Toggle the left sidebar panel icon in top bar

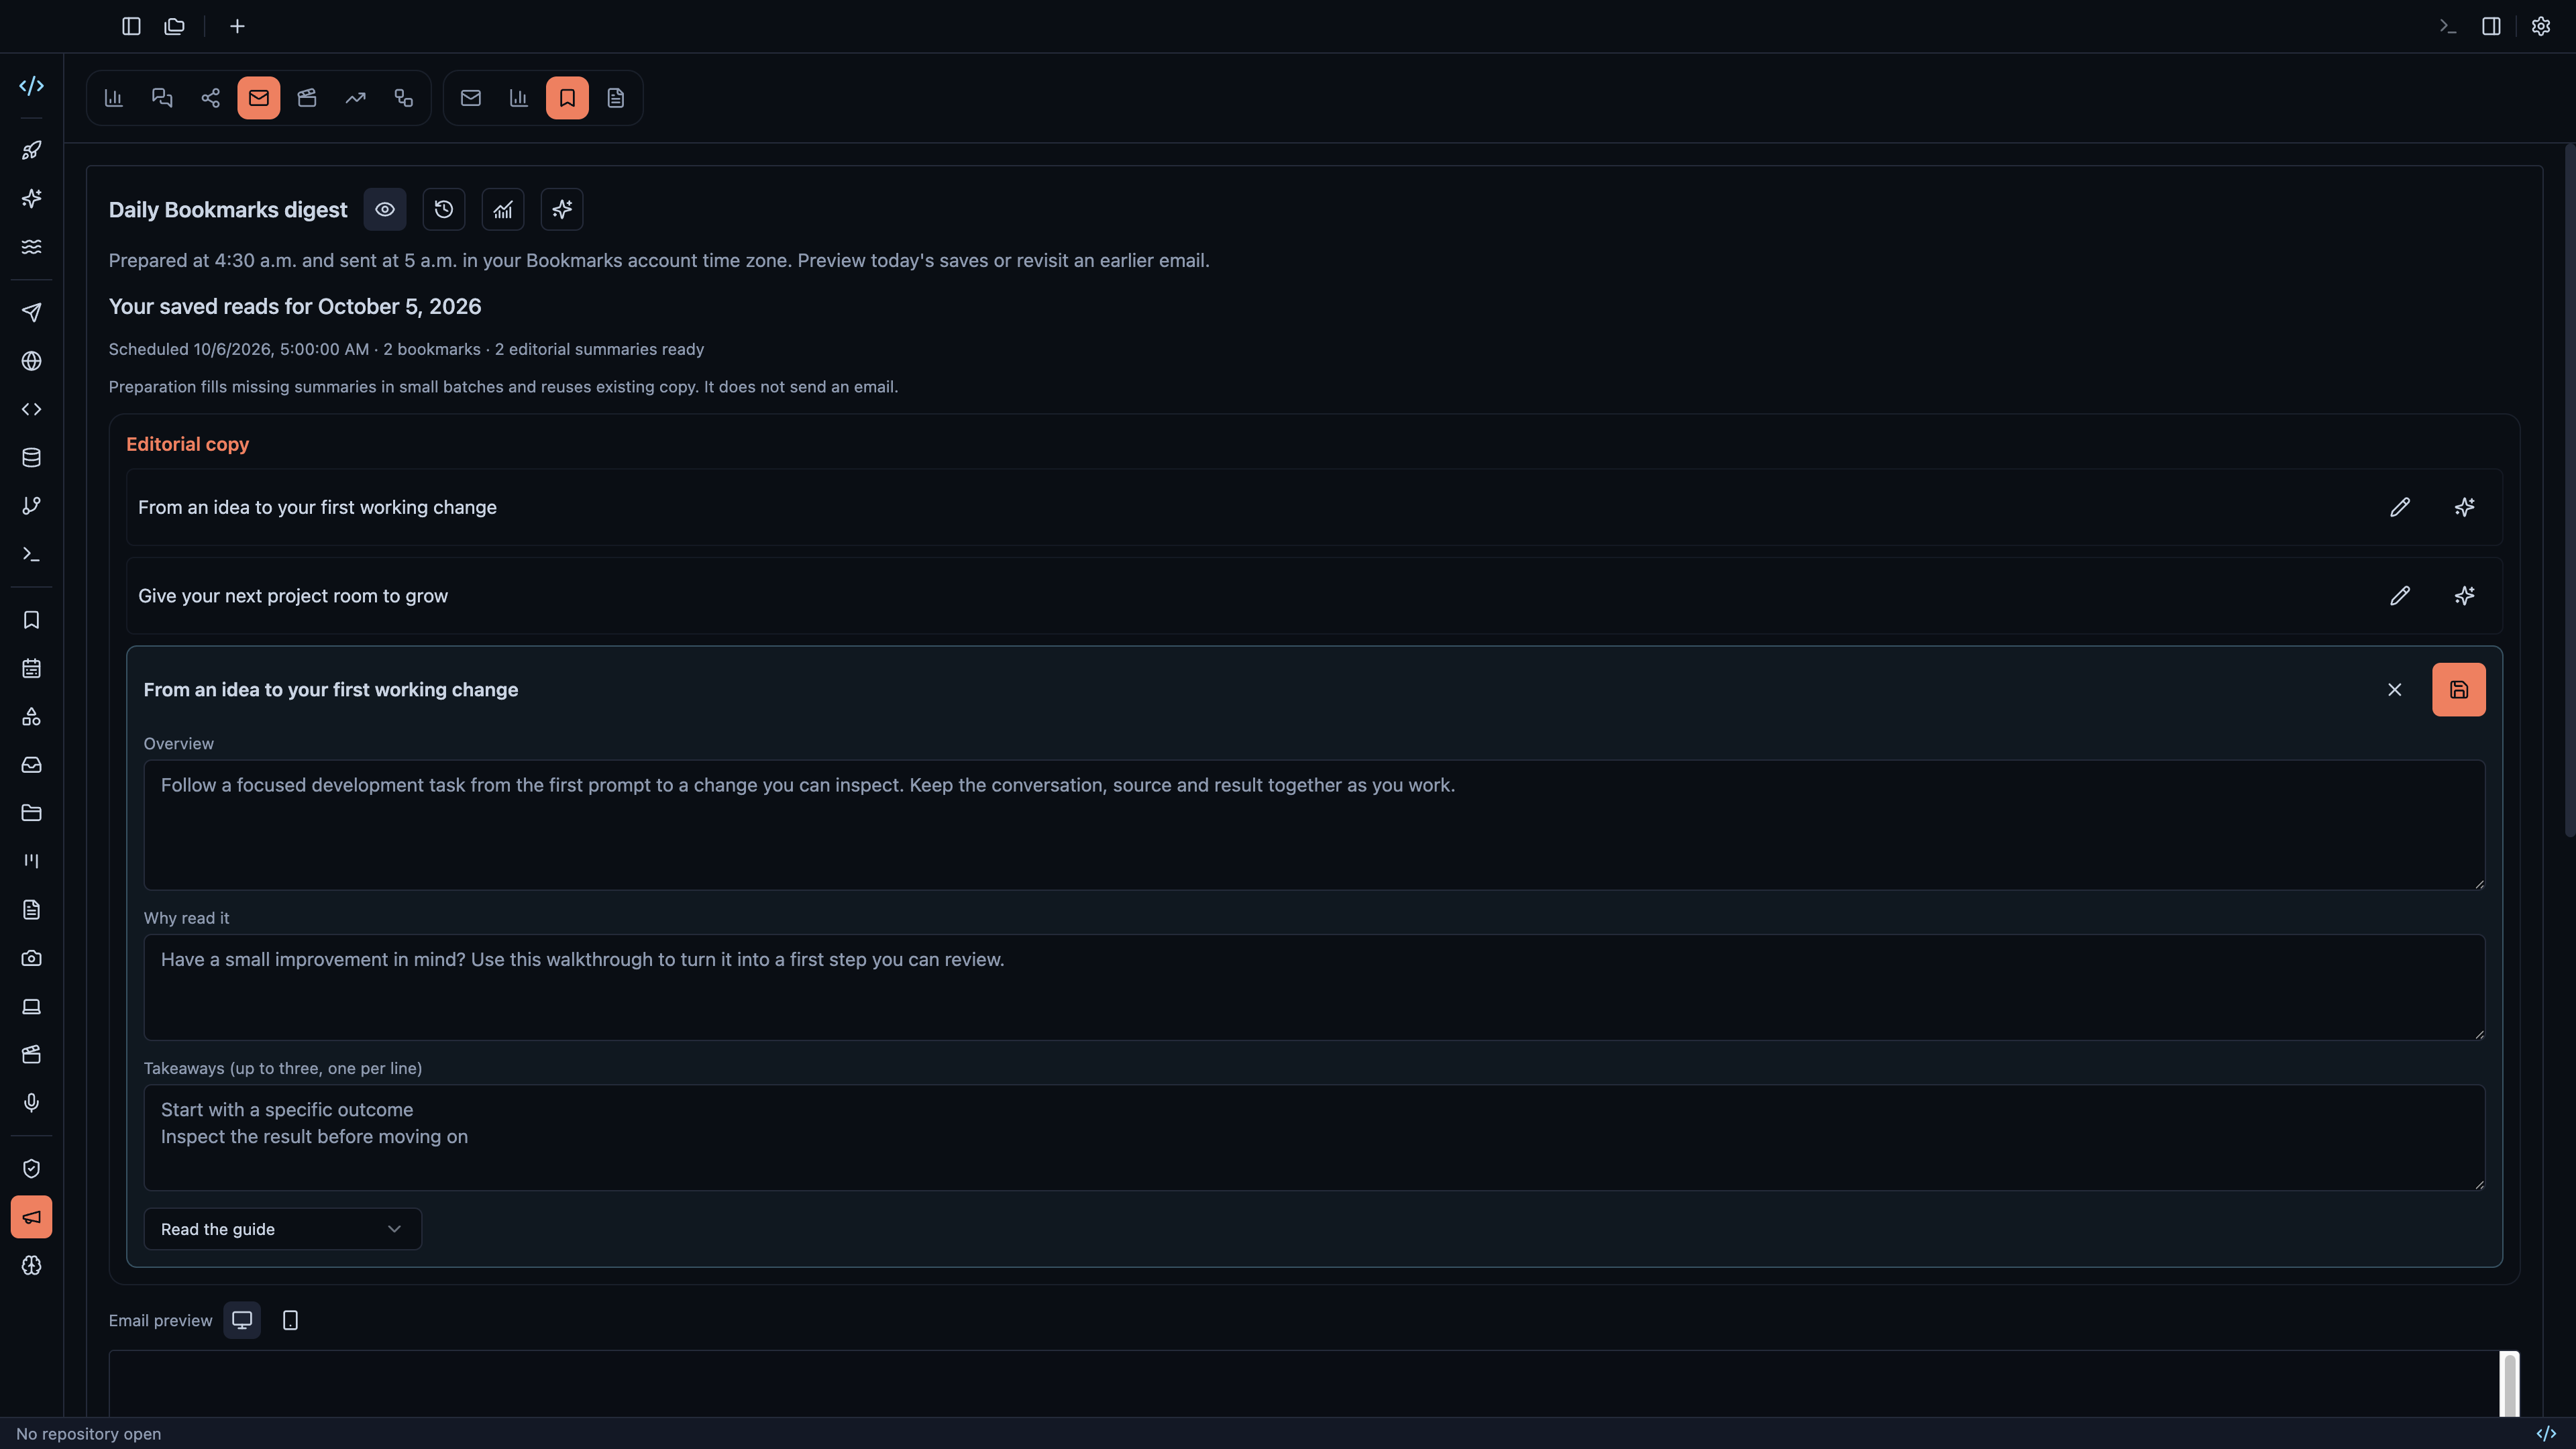pos(131,26)
